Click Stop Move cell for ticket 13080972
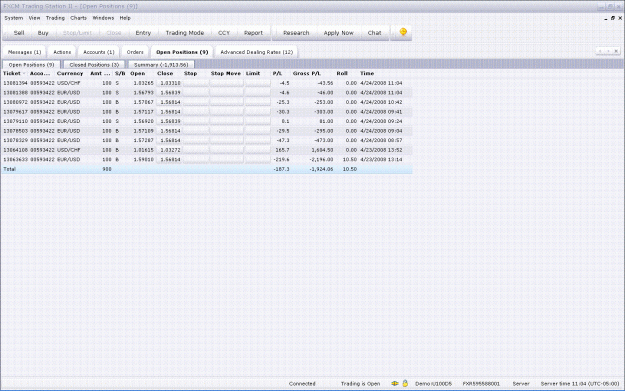625x391 pixels. pos(226,102)
